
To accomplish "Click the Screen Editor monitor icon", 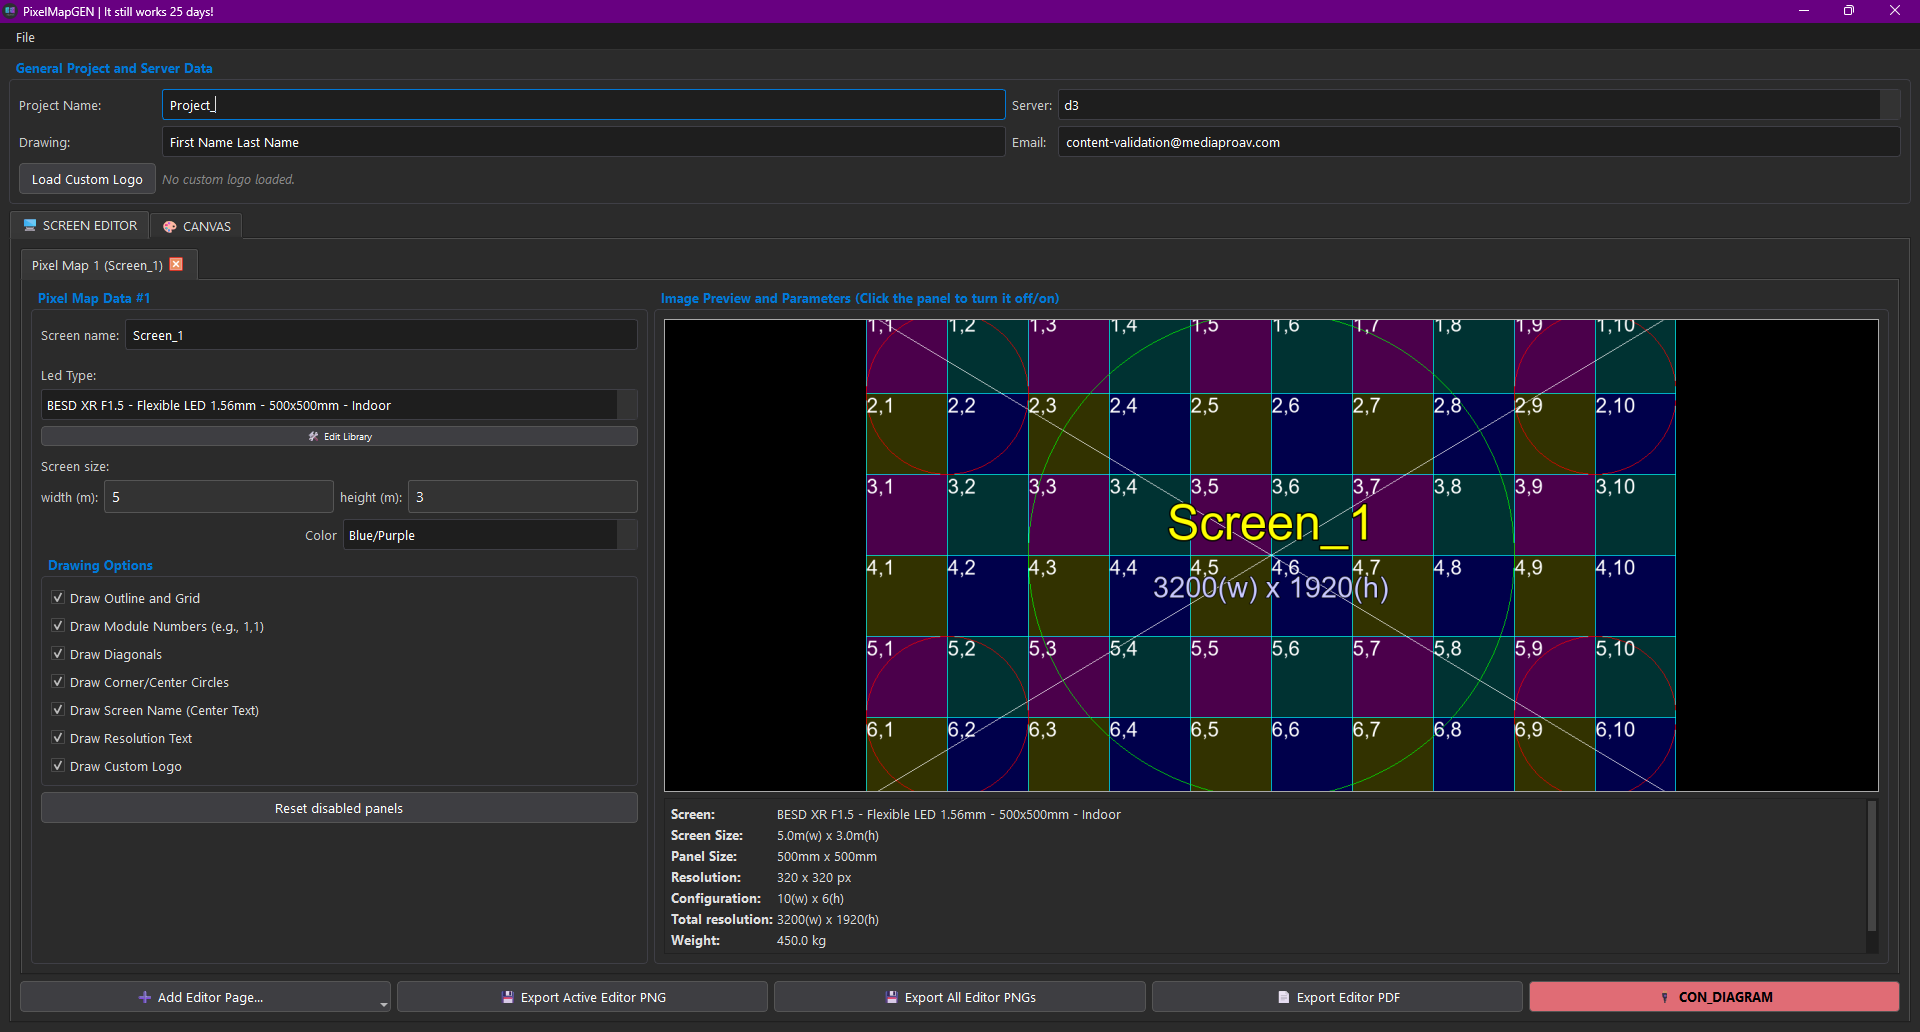I will pos(30,226).
